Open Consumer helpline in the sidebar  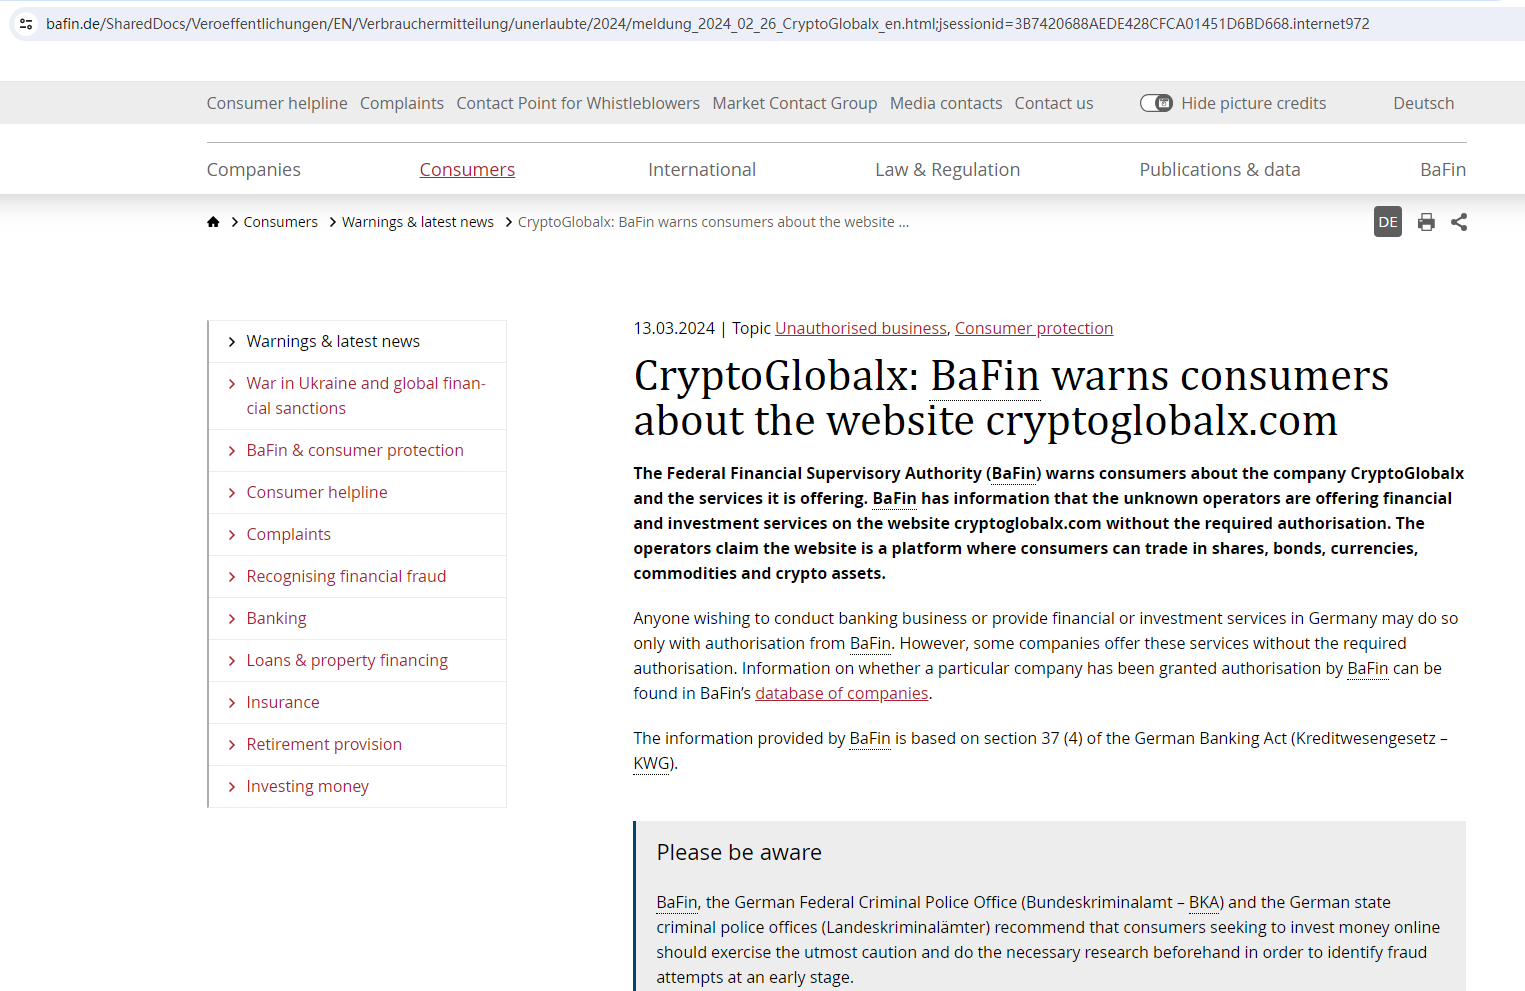pos(317,493)
